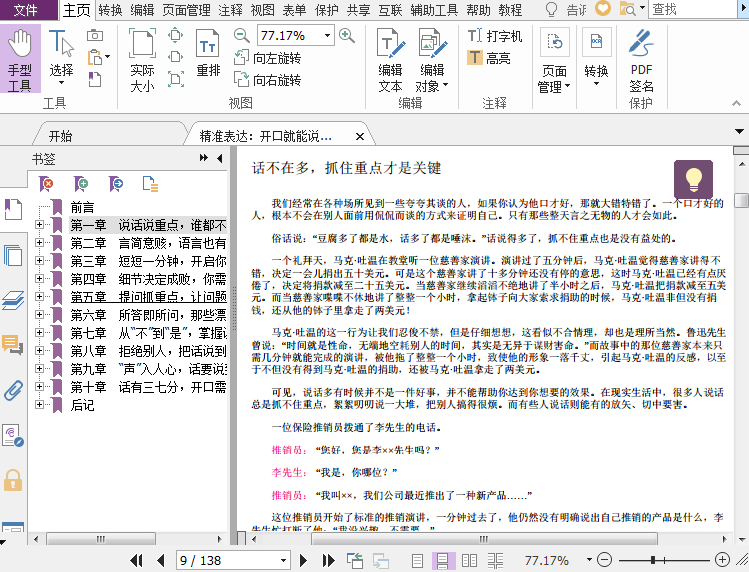Expand the 第六章 bookmark node
Screen dimensions: 749x572
[39, 314]
